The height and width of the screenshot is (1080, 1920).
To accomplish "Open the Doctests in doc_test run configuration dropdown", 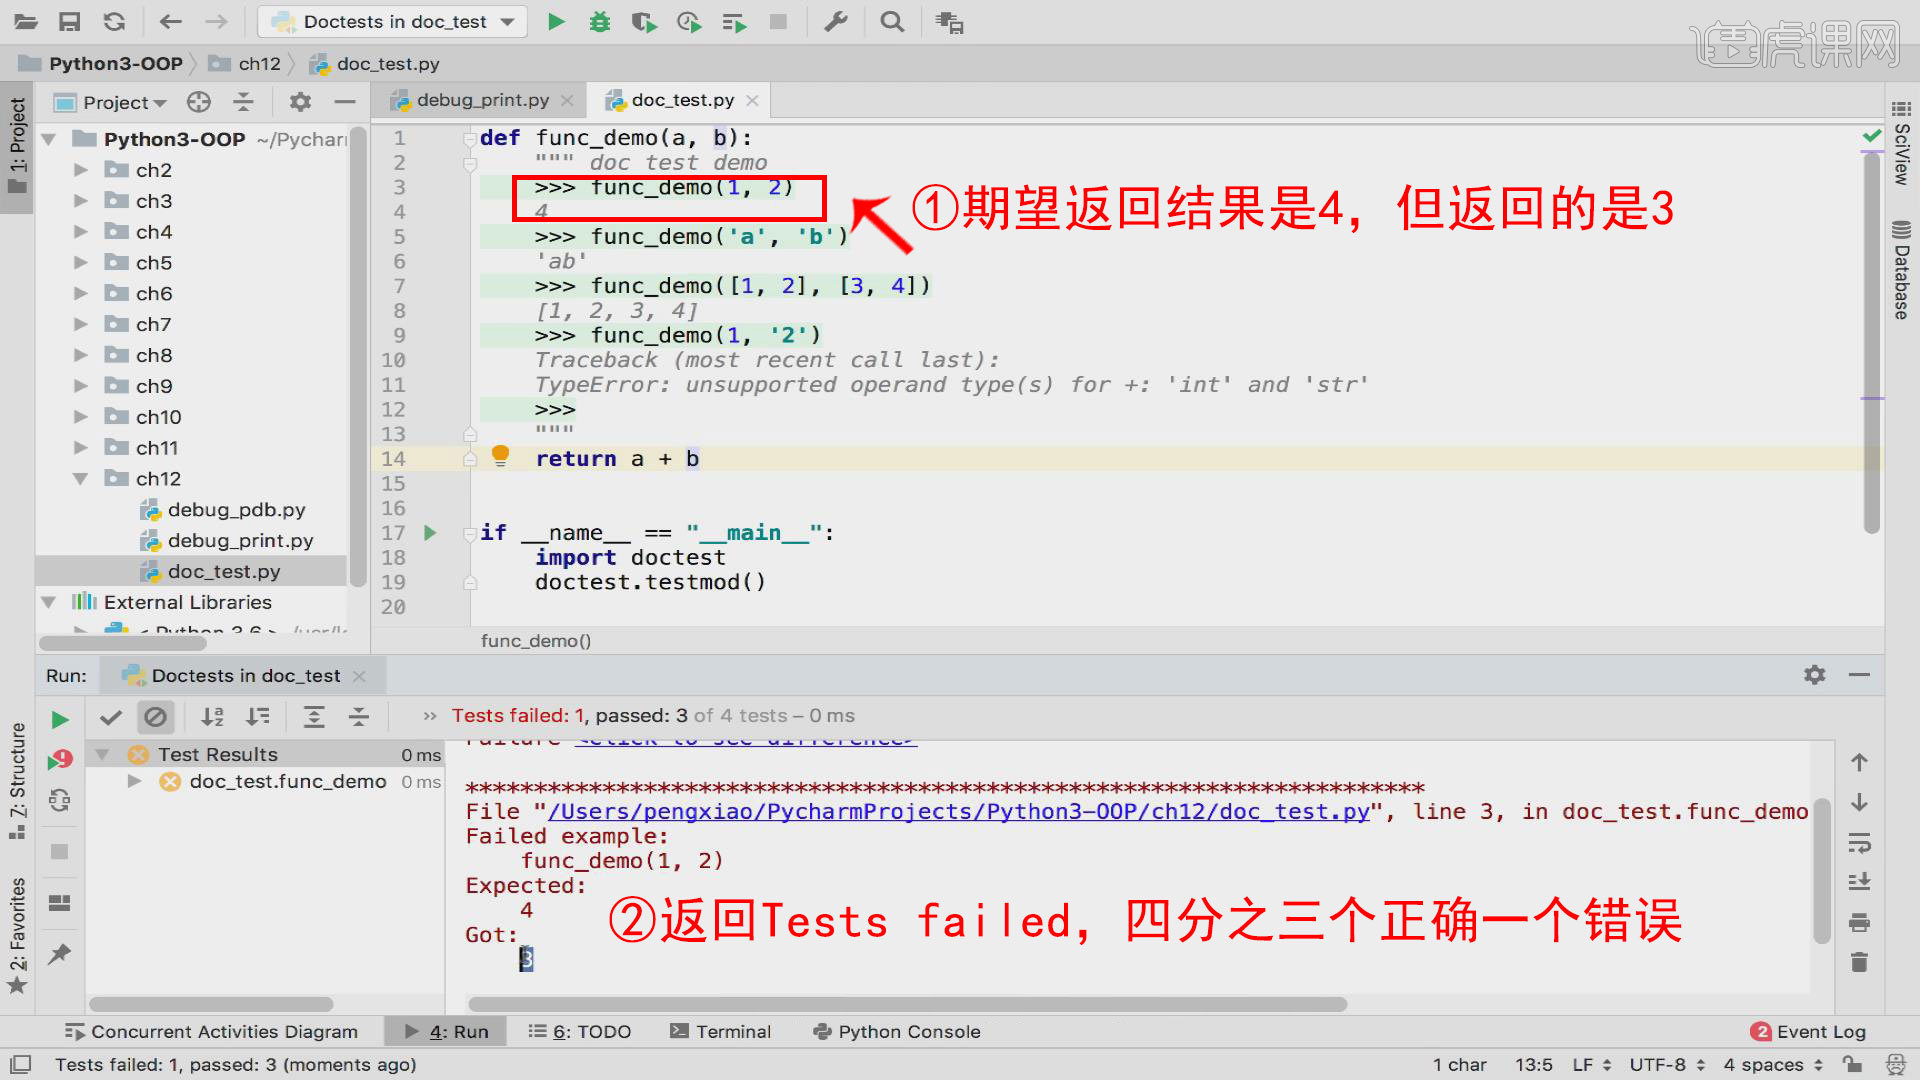I will (x=392, y=21).
